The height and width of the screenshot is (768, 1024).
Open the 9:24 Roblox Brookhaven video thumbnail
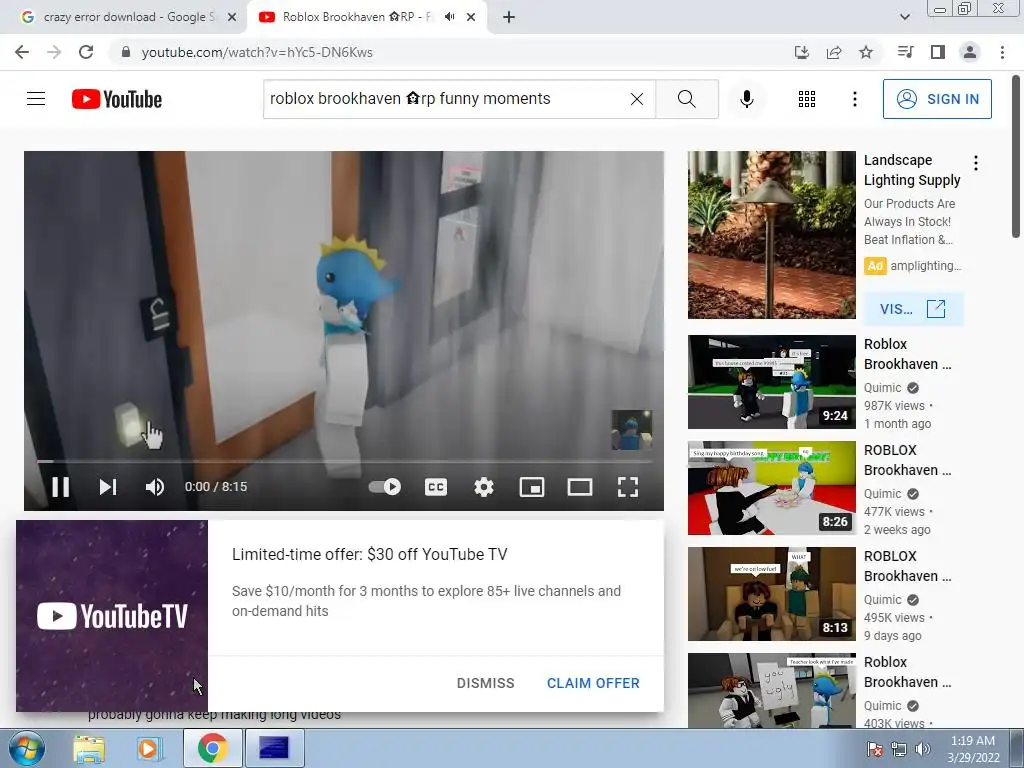click(x=771, y=381)
